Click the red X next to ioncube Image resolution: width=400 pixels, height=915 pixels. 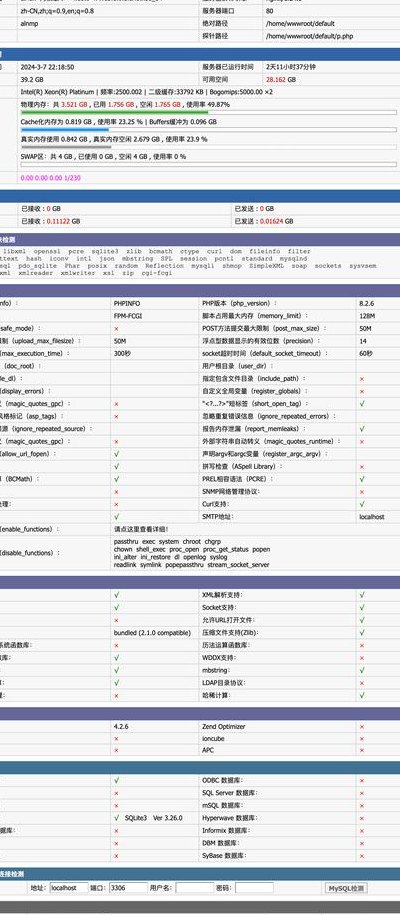(362, 738)
